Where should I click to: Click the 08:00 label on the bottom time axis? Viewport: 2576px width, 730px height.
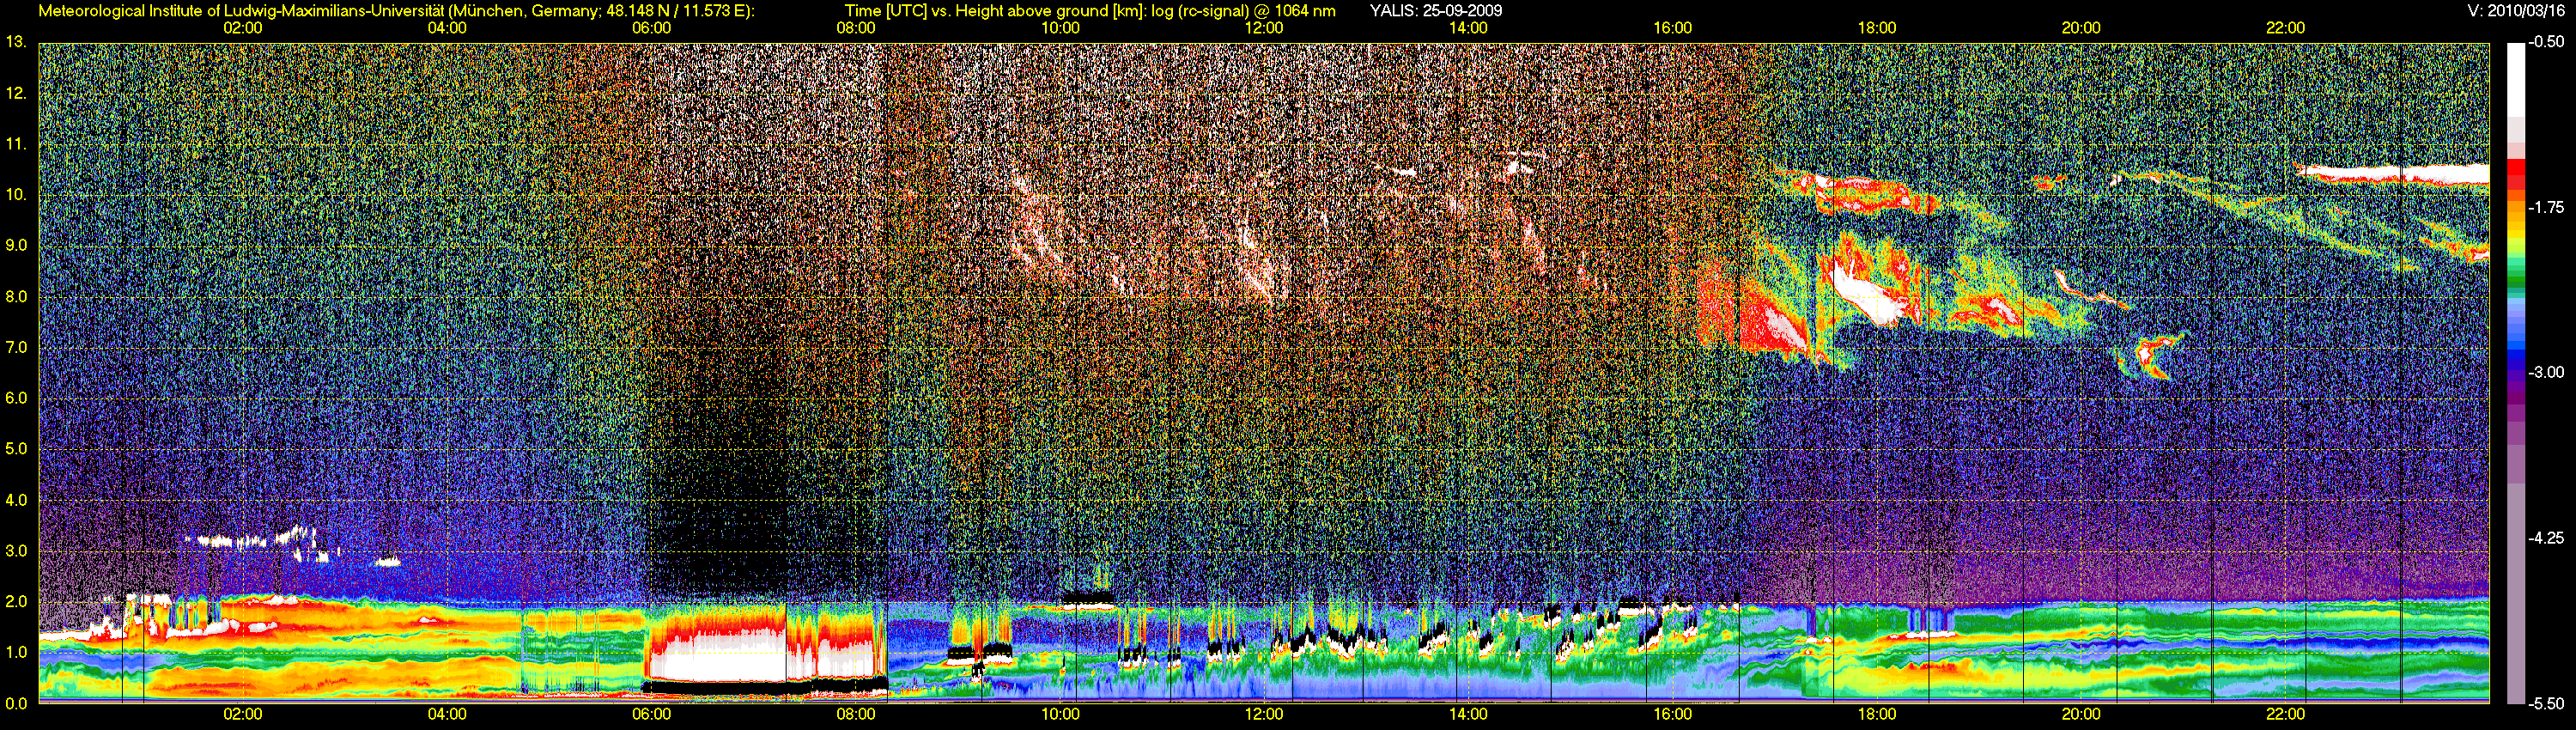tap(856, 714)
